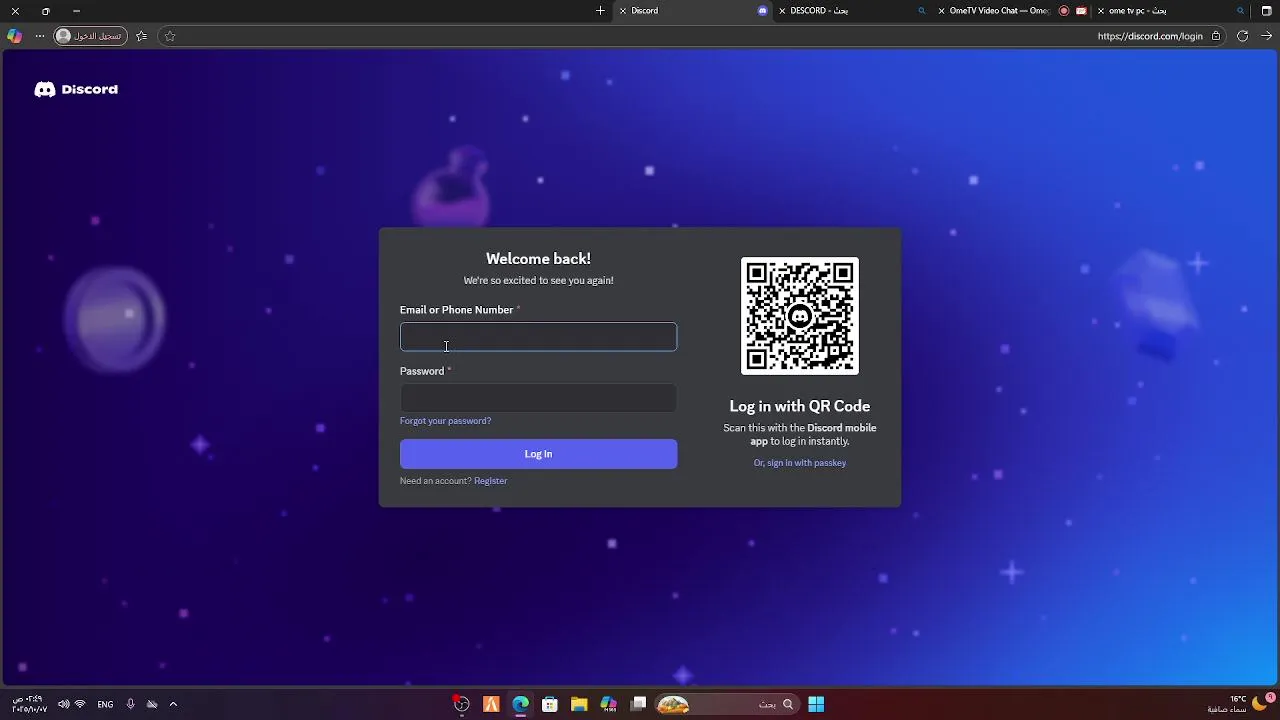
Task: Close the DESCORD search tab
Action: pyautogui.click(x=782, y=11)
